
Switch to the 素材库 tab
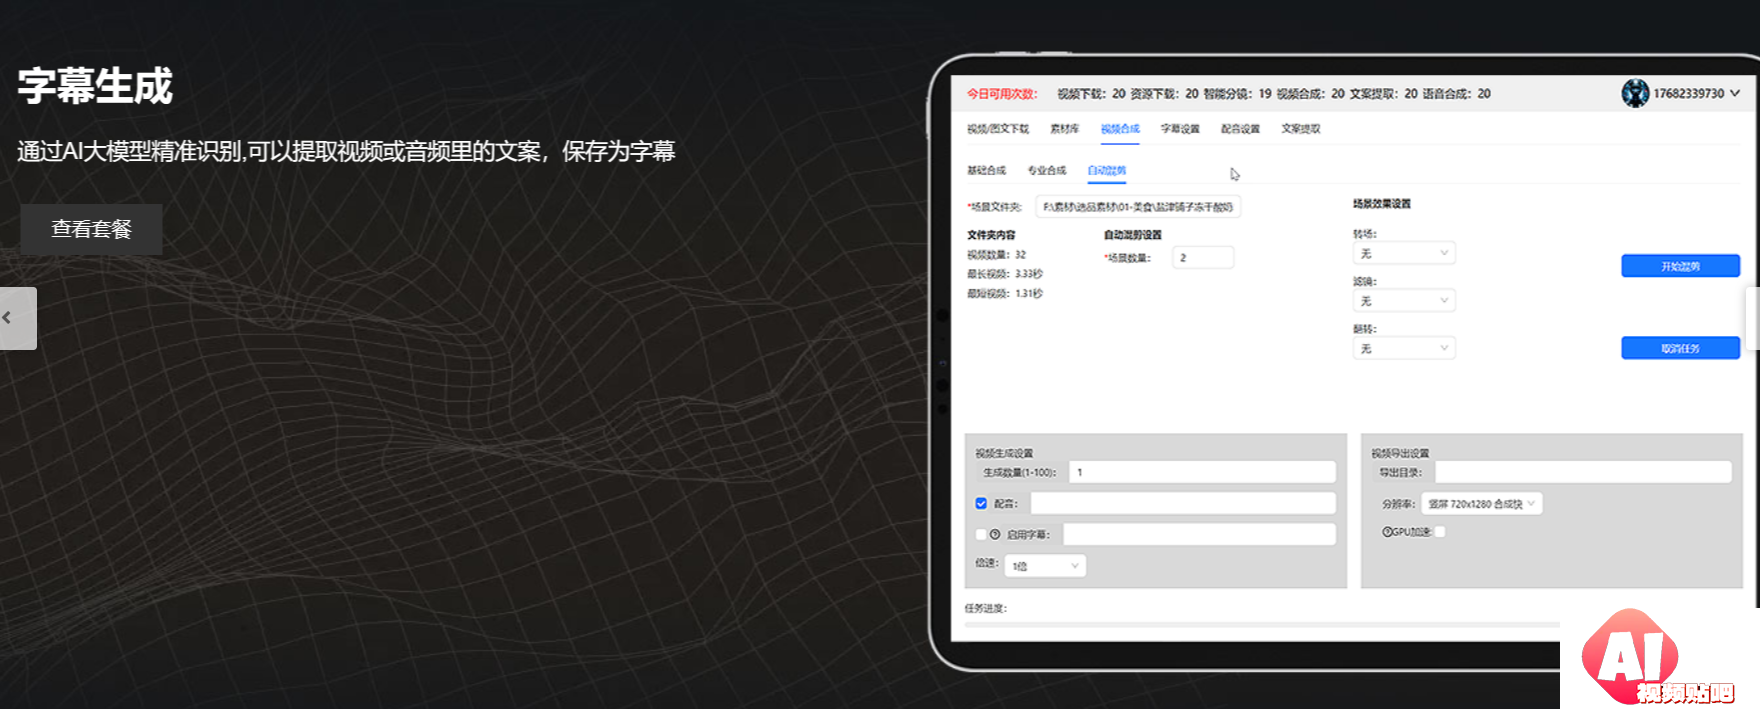1064,129
